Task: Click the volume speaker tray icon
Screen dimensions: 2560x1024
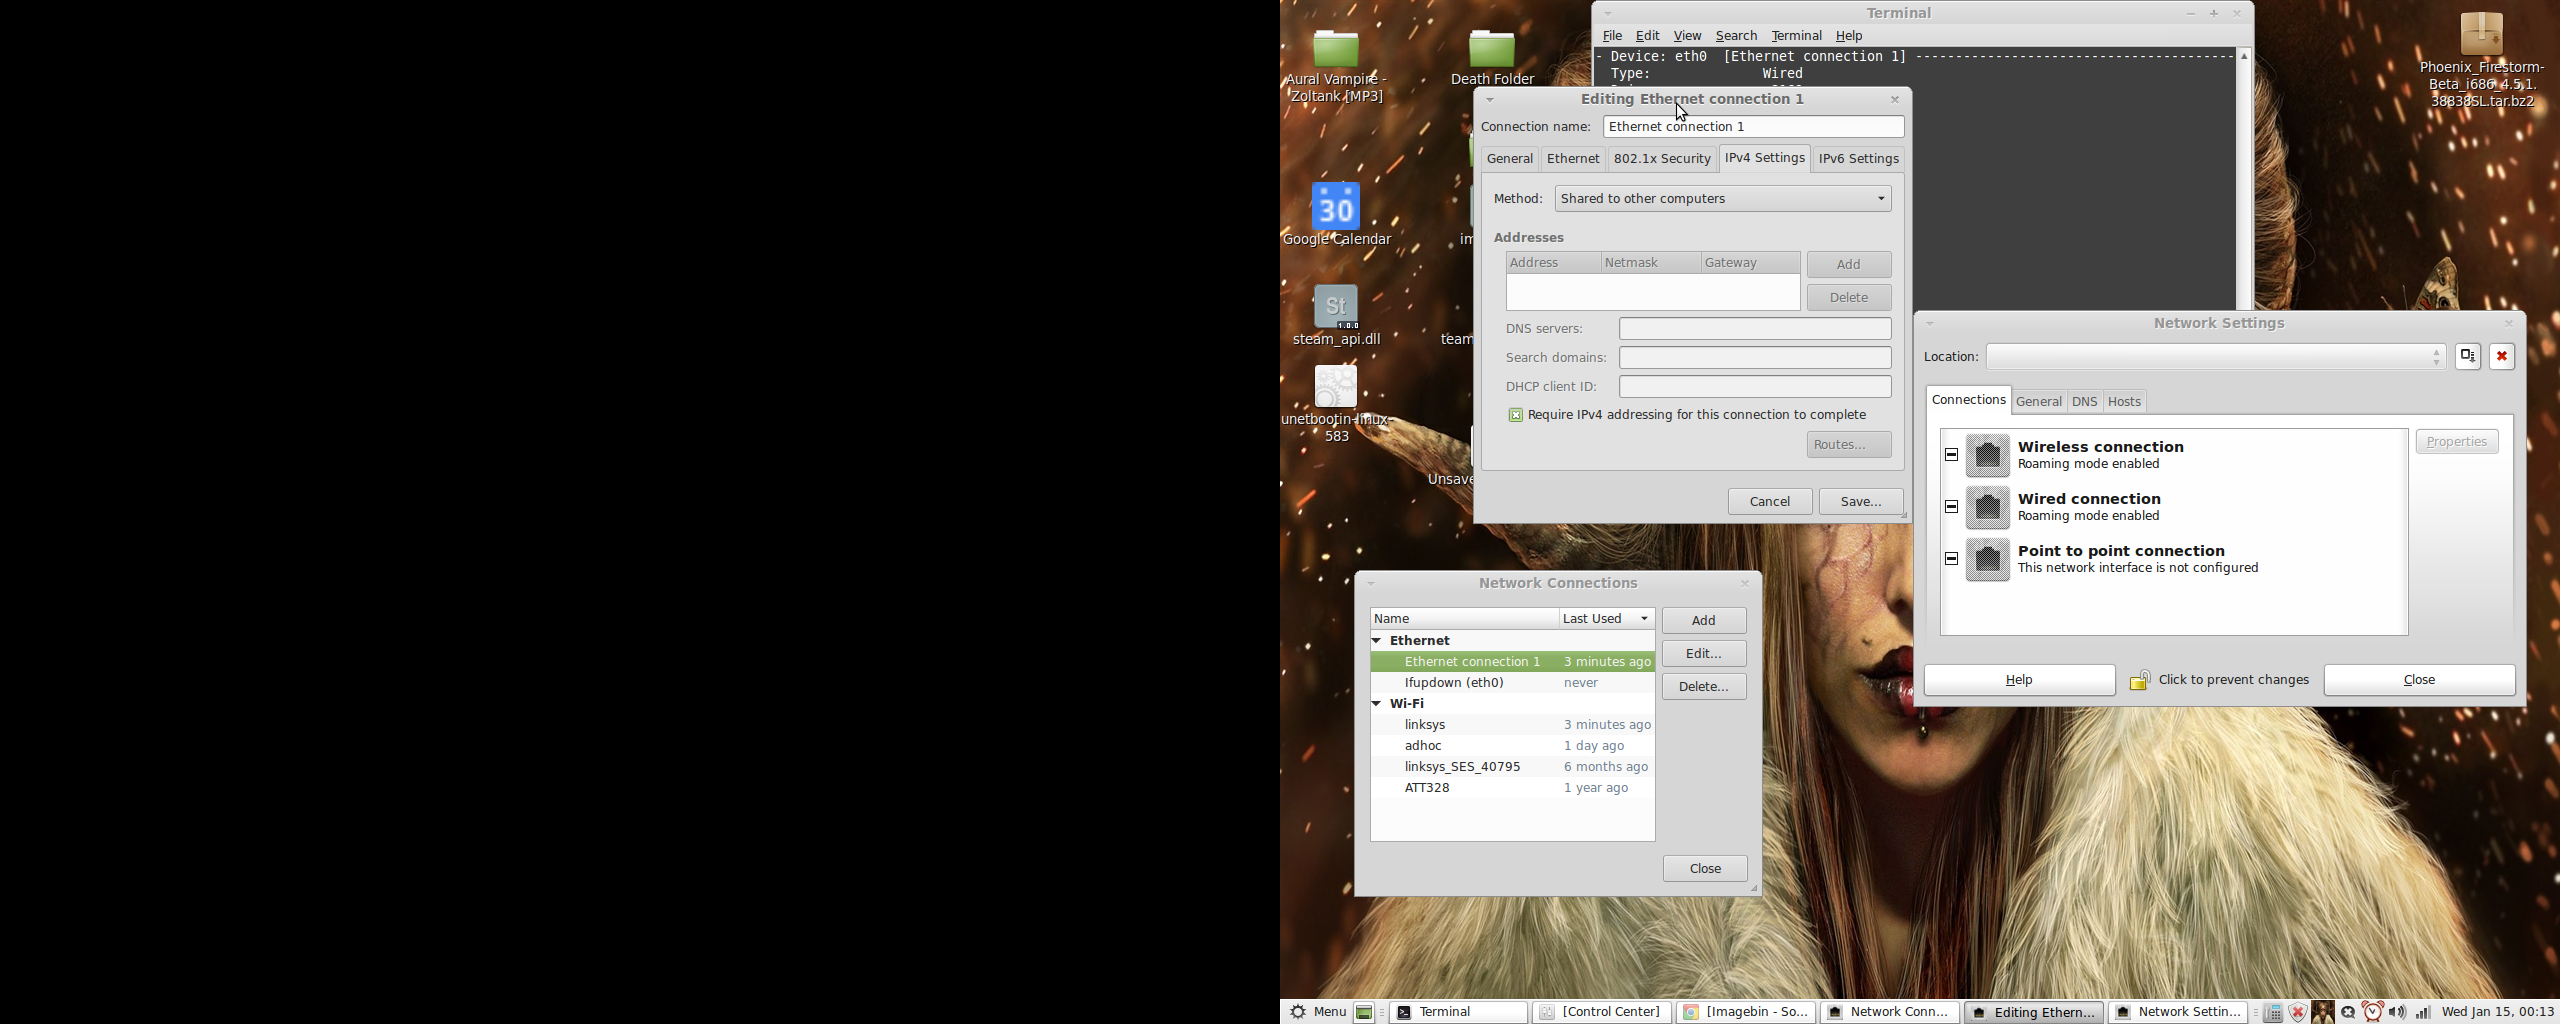Action: [x=2397, y=1012]
